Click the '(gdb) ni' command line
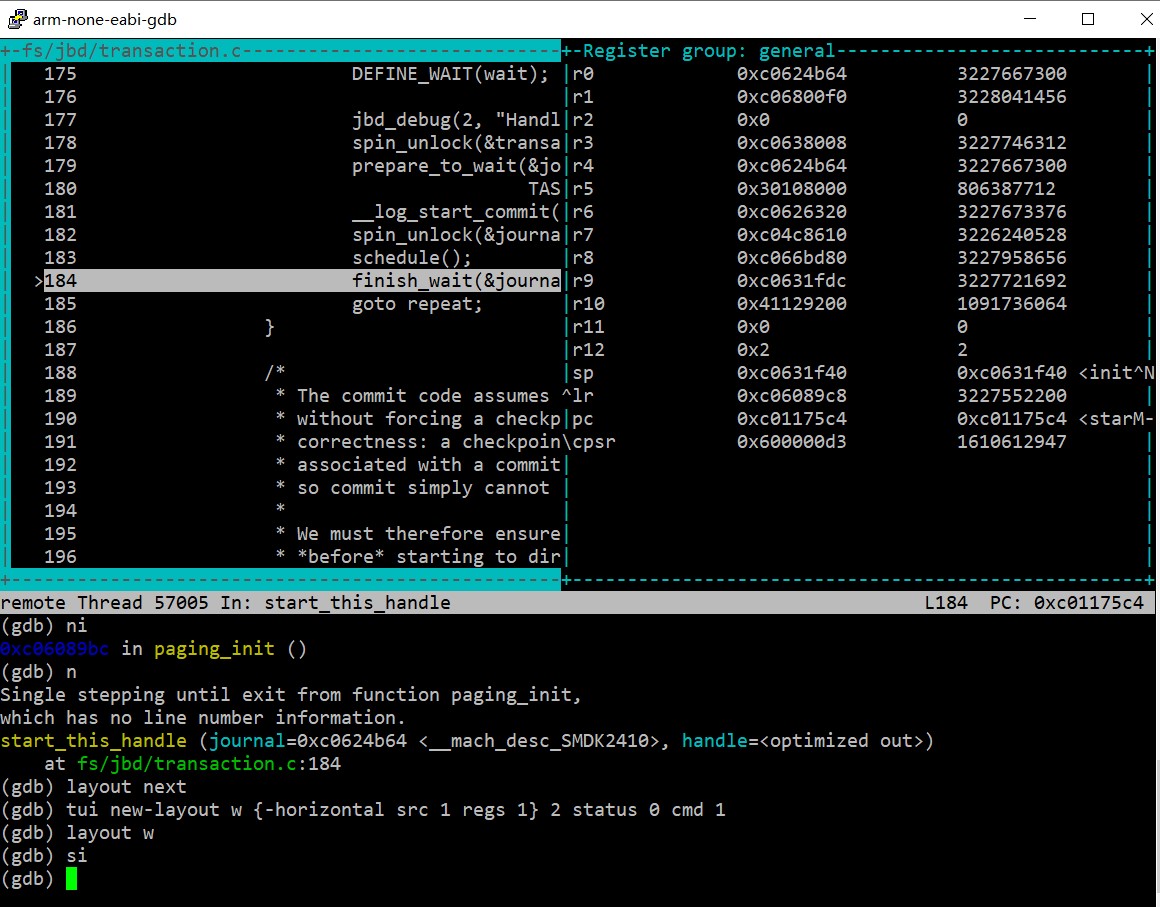The height and width of the screenshot is (907, 1160). tap(44, 625)
